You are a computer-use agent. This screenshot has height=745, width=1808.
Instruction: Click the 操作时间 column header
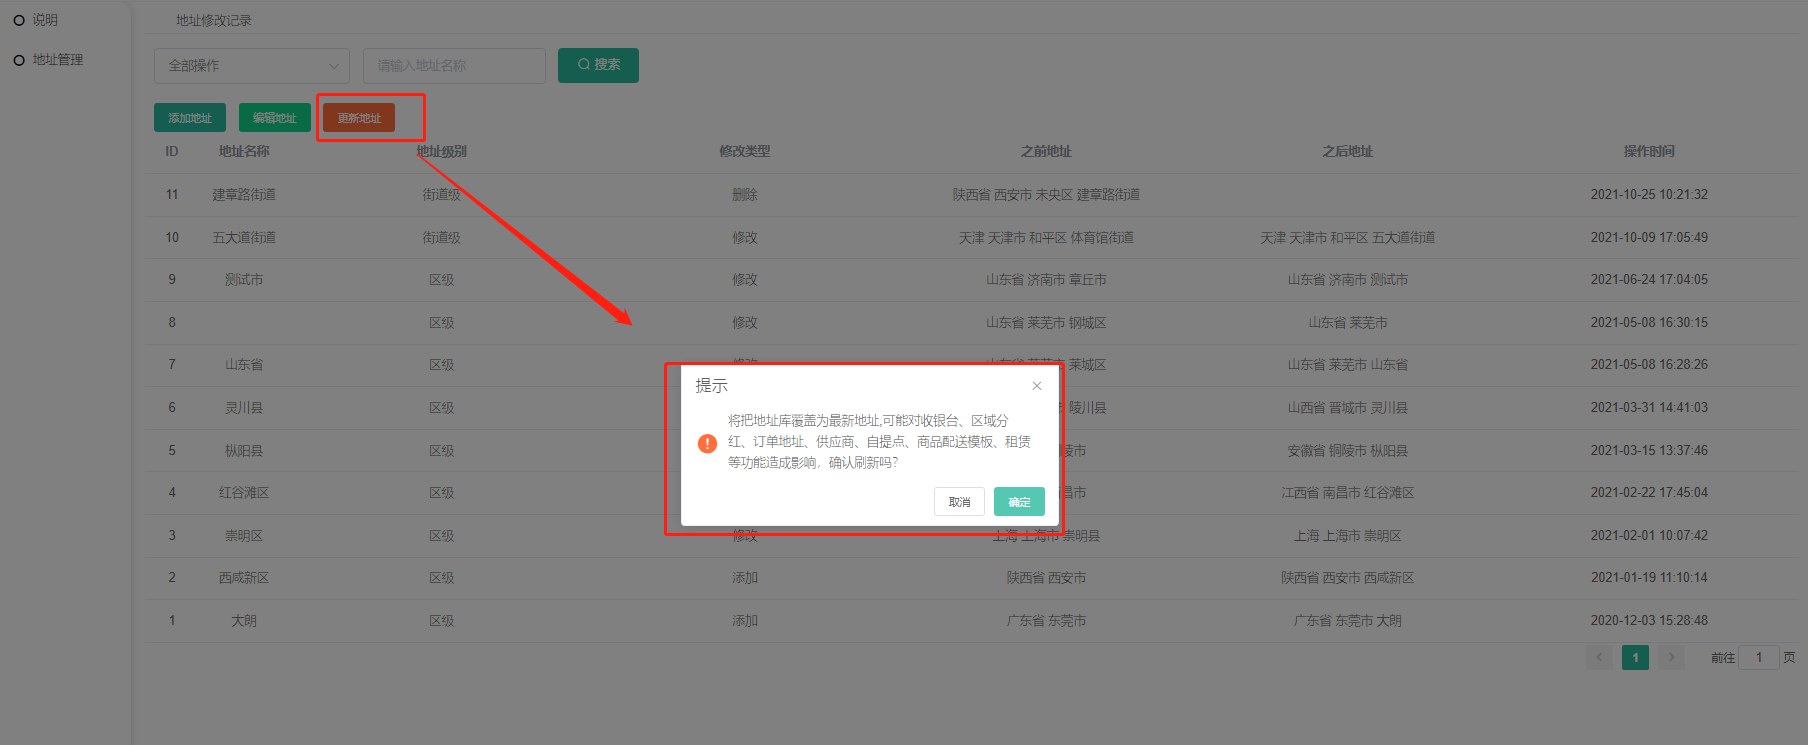(1649, 151)
